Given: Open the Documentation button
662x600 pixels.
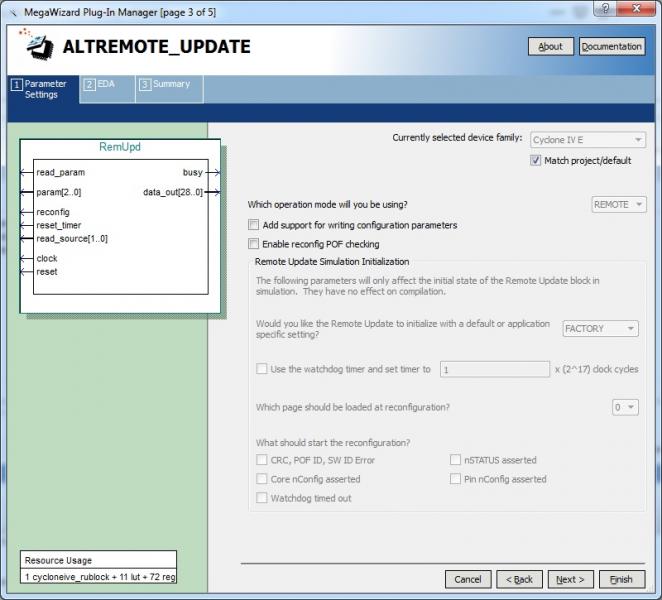Looking at the screenshot, I should [x=611, y=46].
